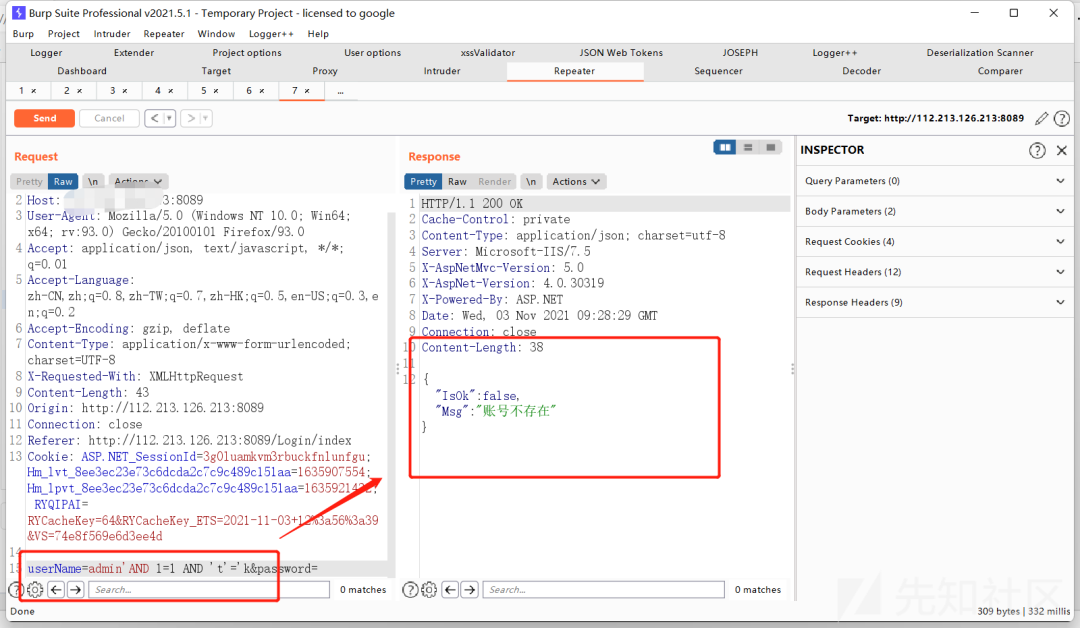Switch to combined tabbed layout view
The height and width of the screenshot is (628, 1080).
tap(771, 147)
